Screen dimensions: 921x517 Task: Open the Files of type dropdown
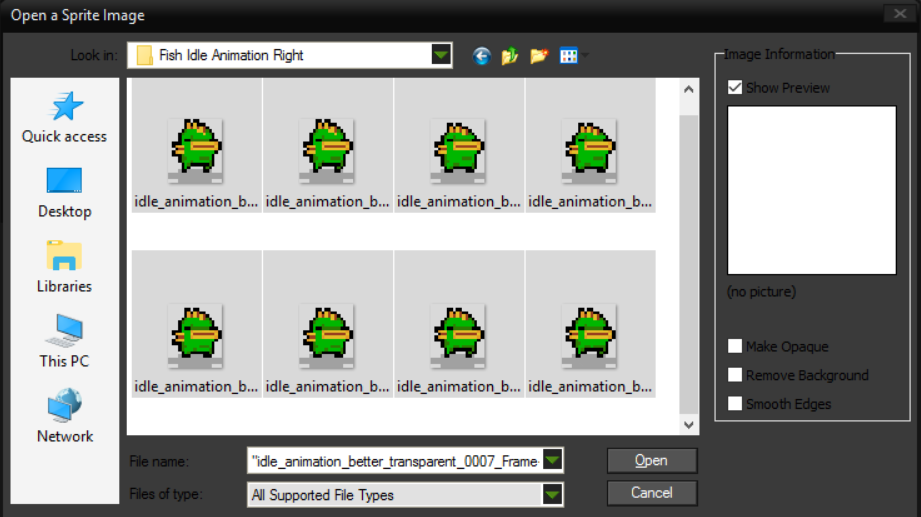(552, 495)
